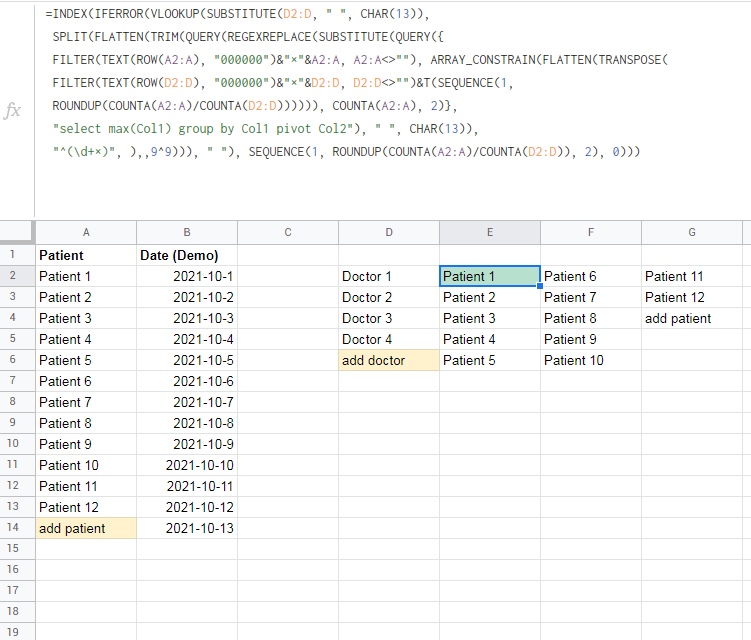
Task: Select active cell E2 'Patient 1'
Action: point(490,276)
